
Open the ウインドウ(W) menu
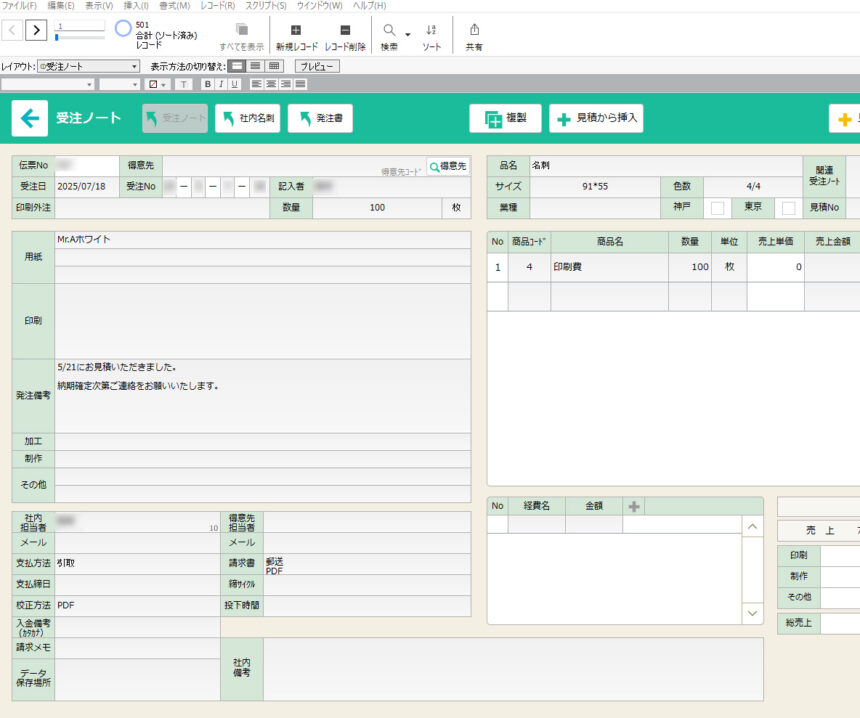pyautogui.click(x=319, y=5)
